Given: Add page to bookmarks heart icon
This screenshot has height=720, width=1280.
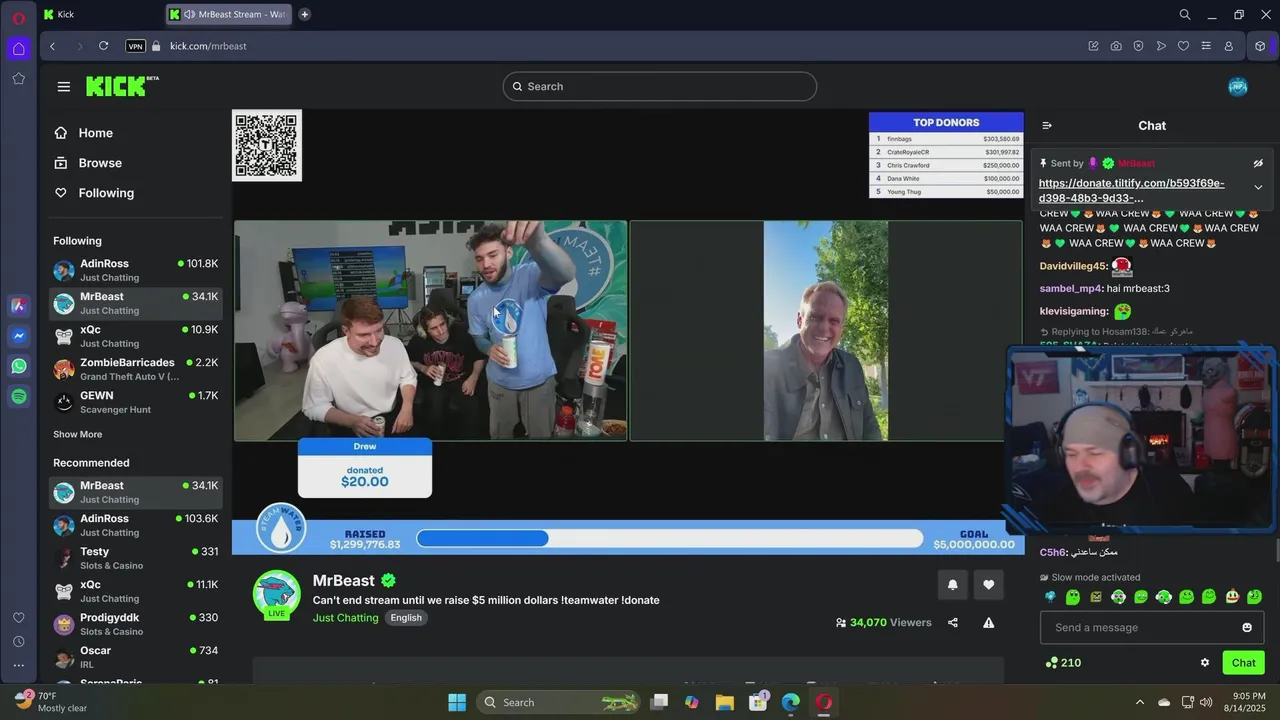Looking at the screenshot, I should tap(1183, 46).
